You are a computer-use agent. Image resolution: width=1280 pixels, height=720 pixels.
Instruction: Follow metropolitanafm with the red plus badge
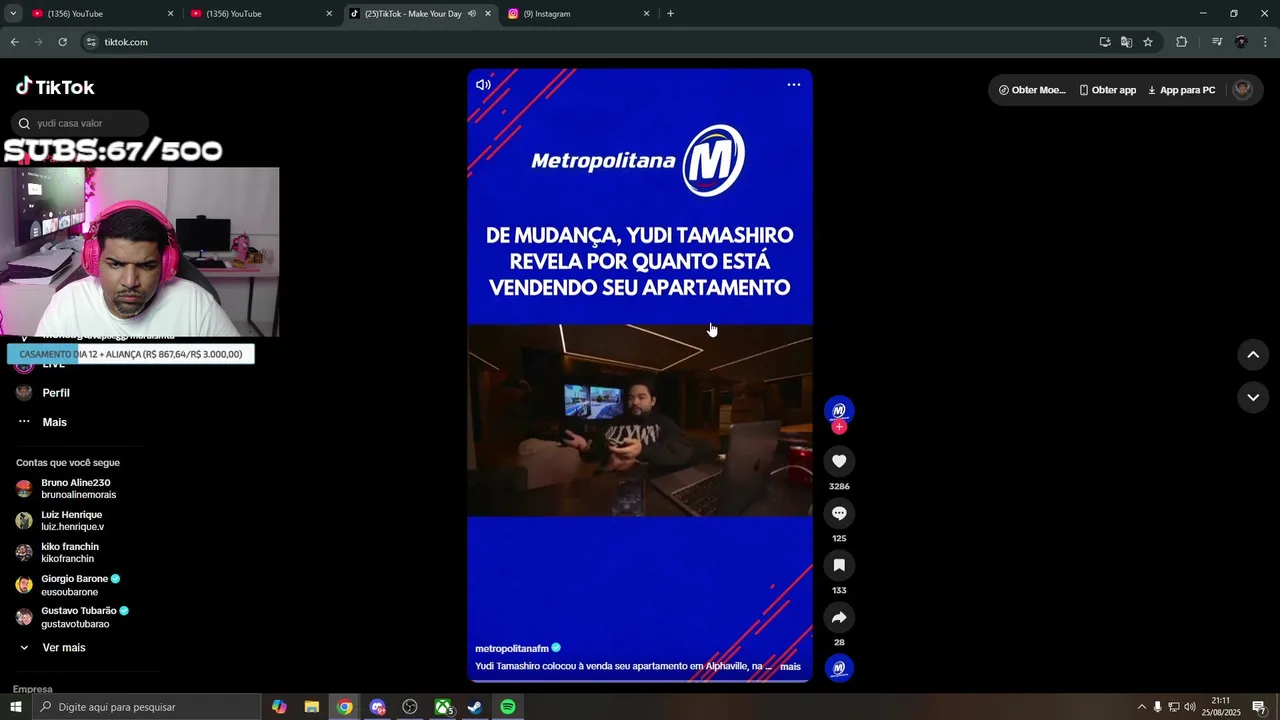pyautogui.click(x=839, y=427)
